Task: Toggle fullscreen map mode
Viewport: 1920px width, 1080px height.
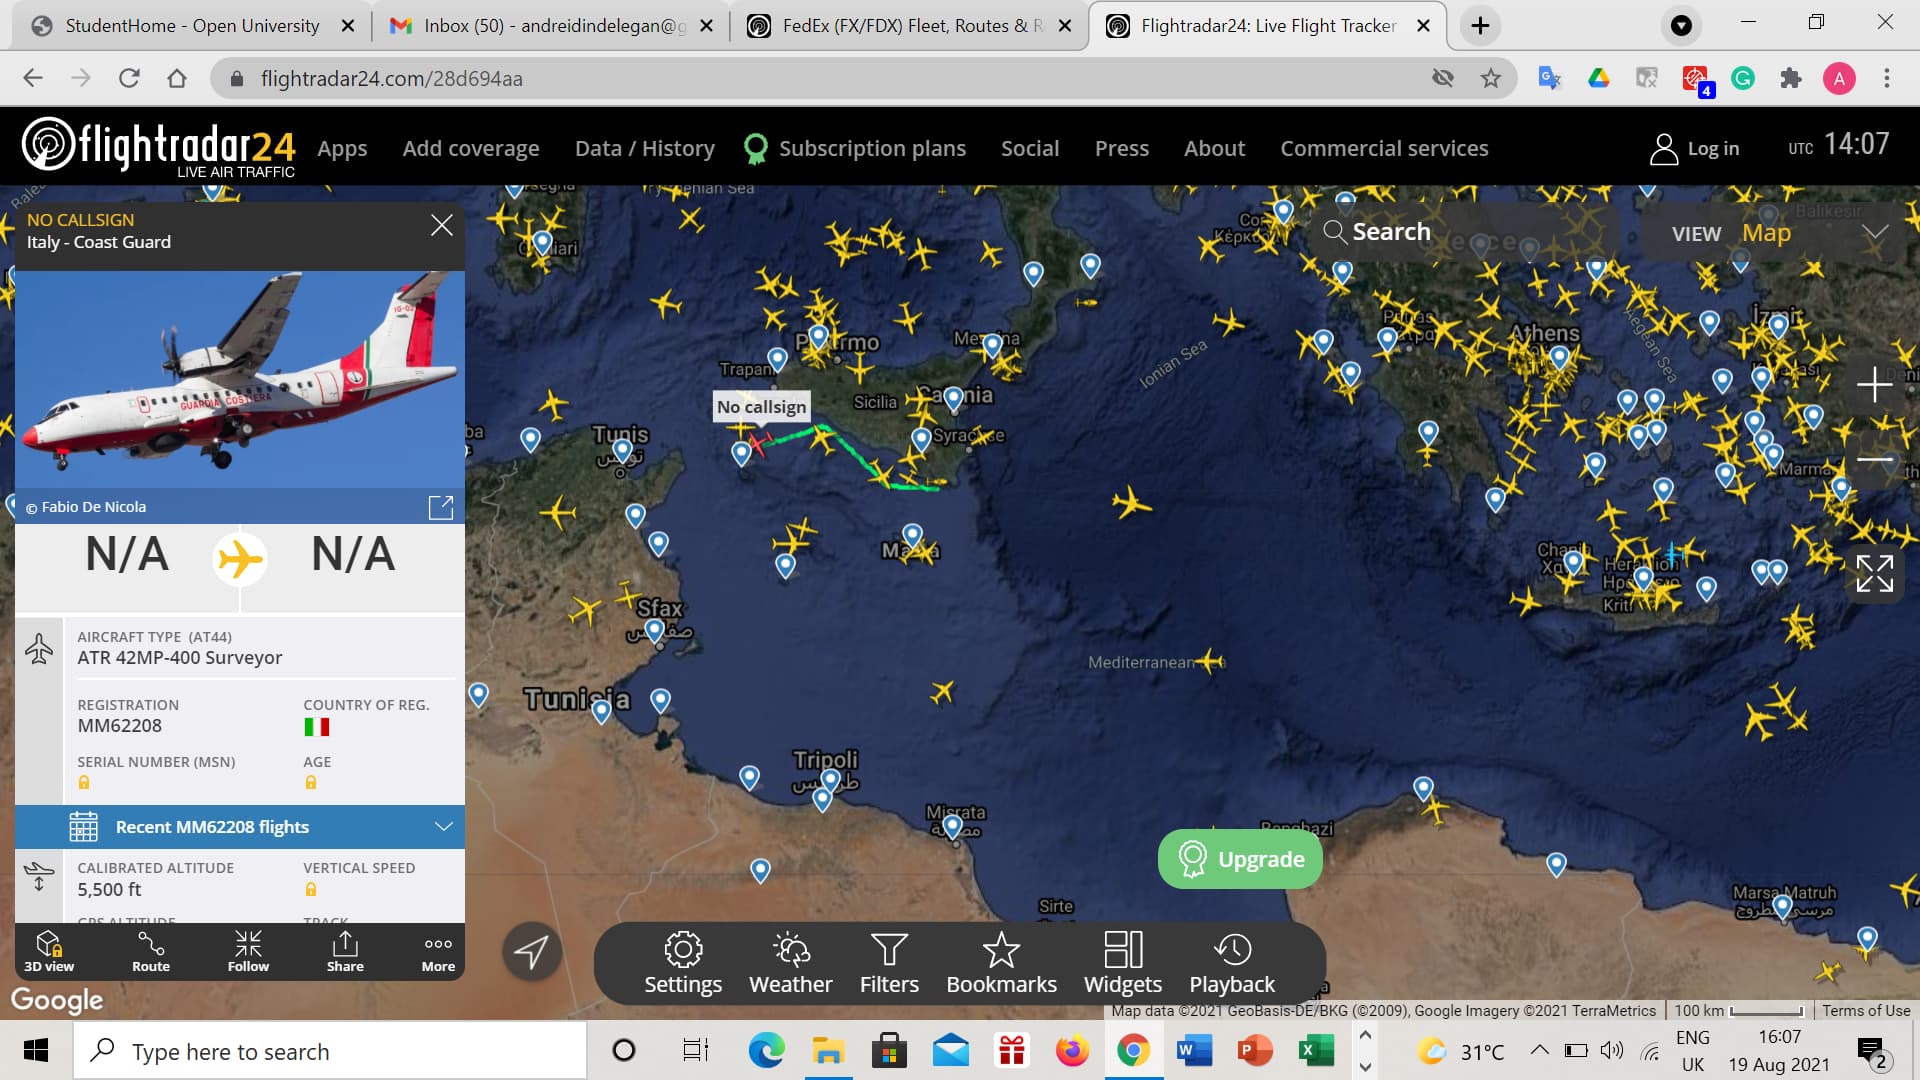Action: point(1874,574)
